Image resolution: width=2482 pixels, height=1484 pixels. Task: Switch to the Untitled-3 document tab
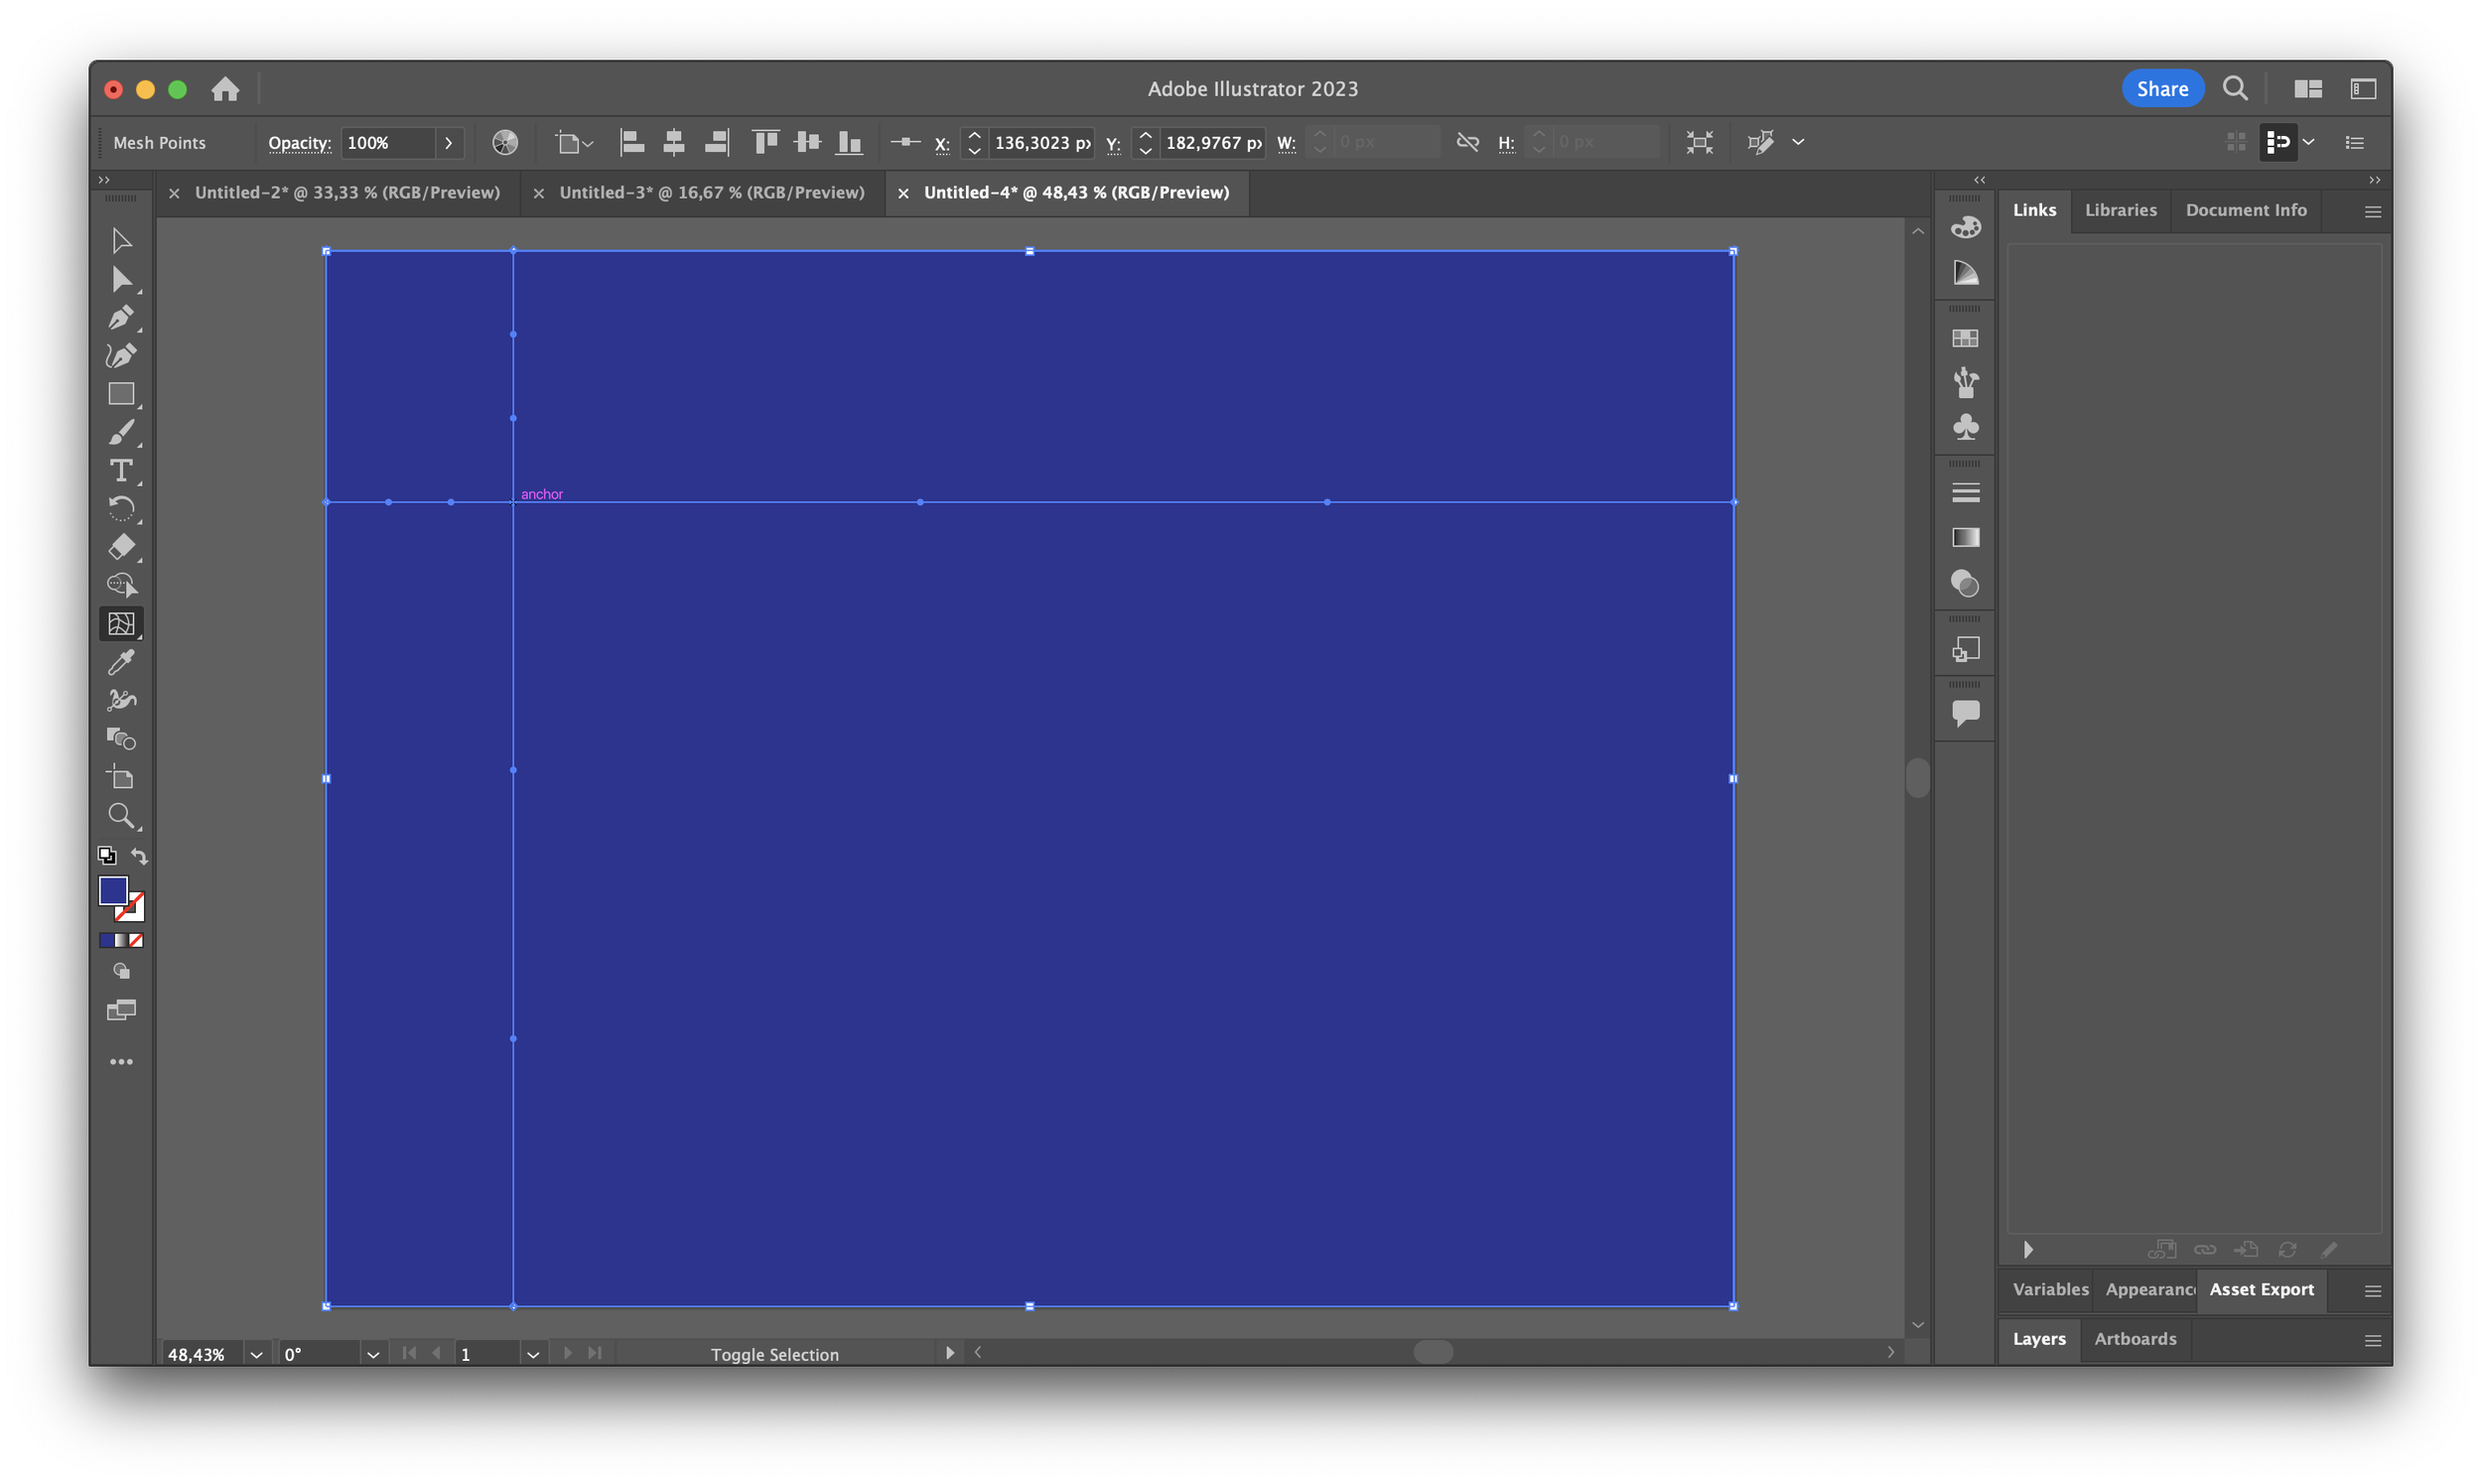coord(712,192)
